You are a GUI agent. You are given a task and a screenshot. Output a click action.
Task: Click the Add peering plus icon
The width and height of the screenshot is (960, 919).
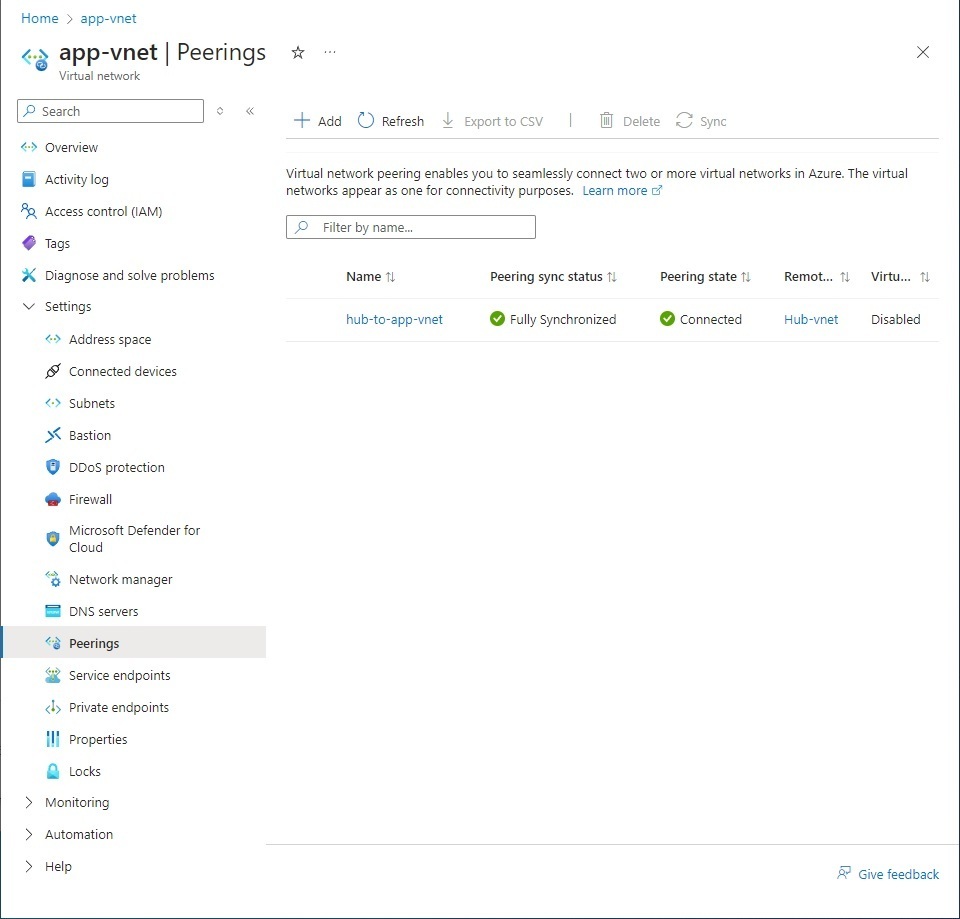302,121
